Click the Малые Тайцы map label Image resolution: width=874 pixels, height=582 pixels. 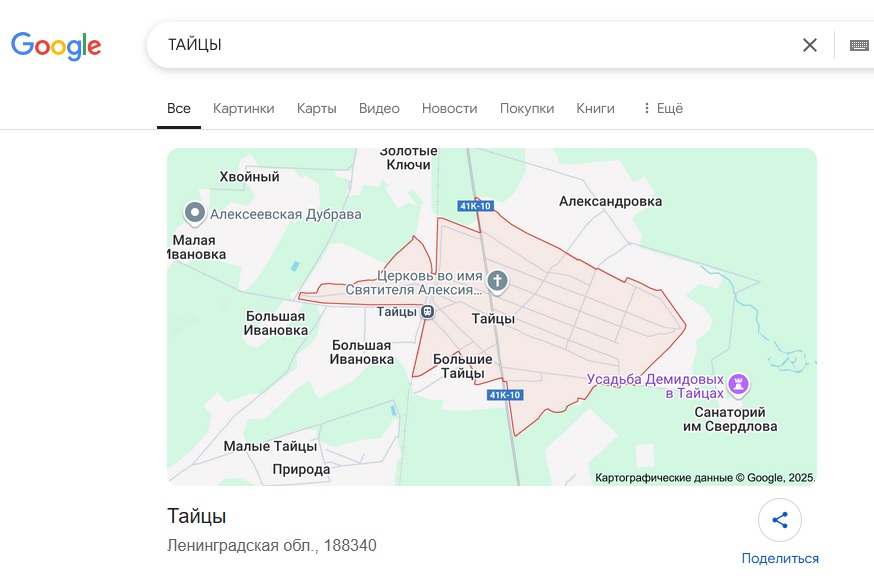[270, 446]
